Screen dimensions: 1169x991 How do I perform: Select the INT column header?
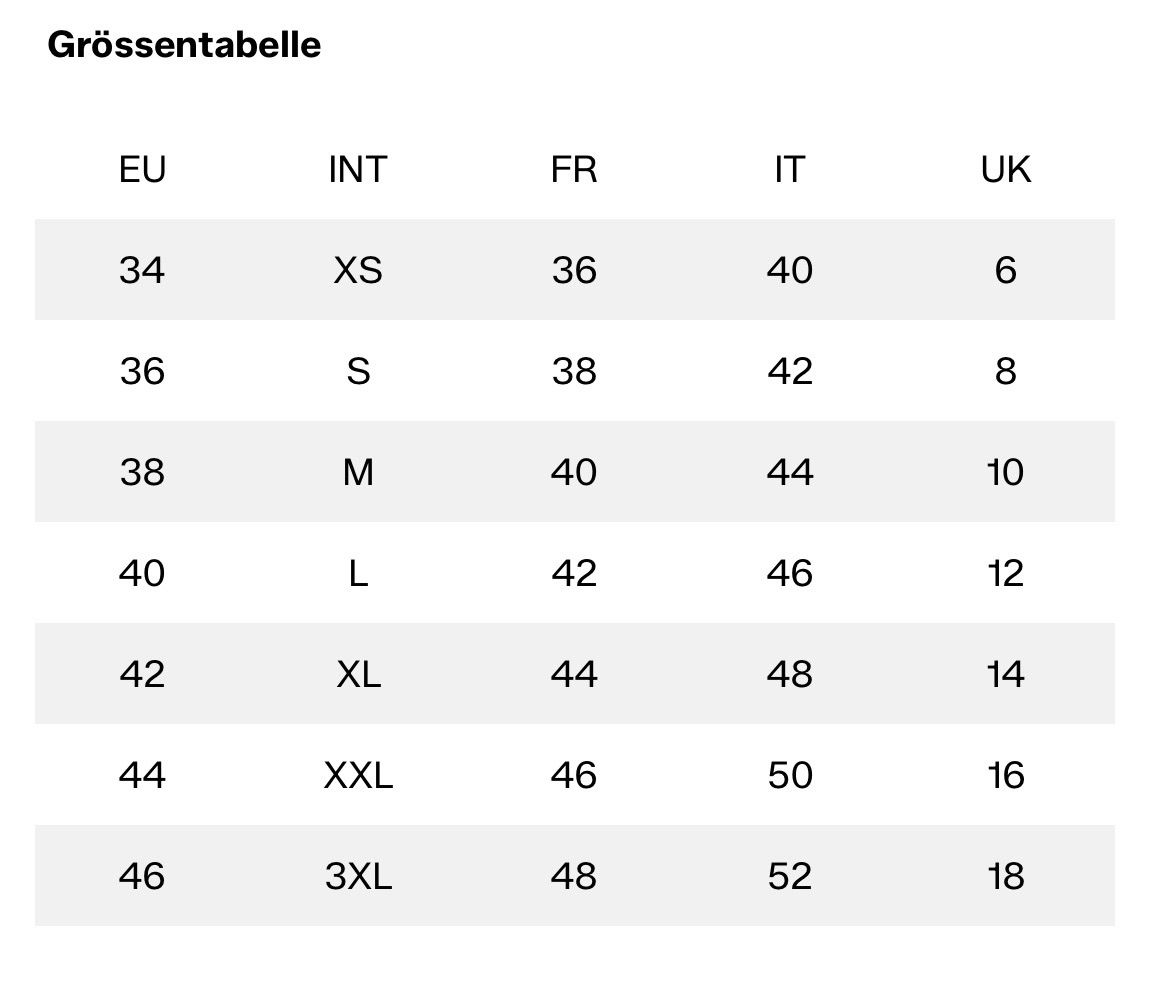click(358, 169)
